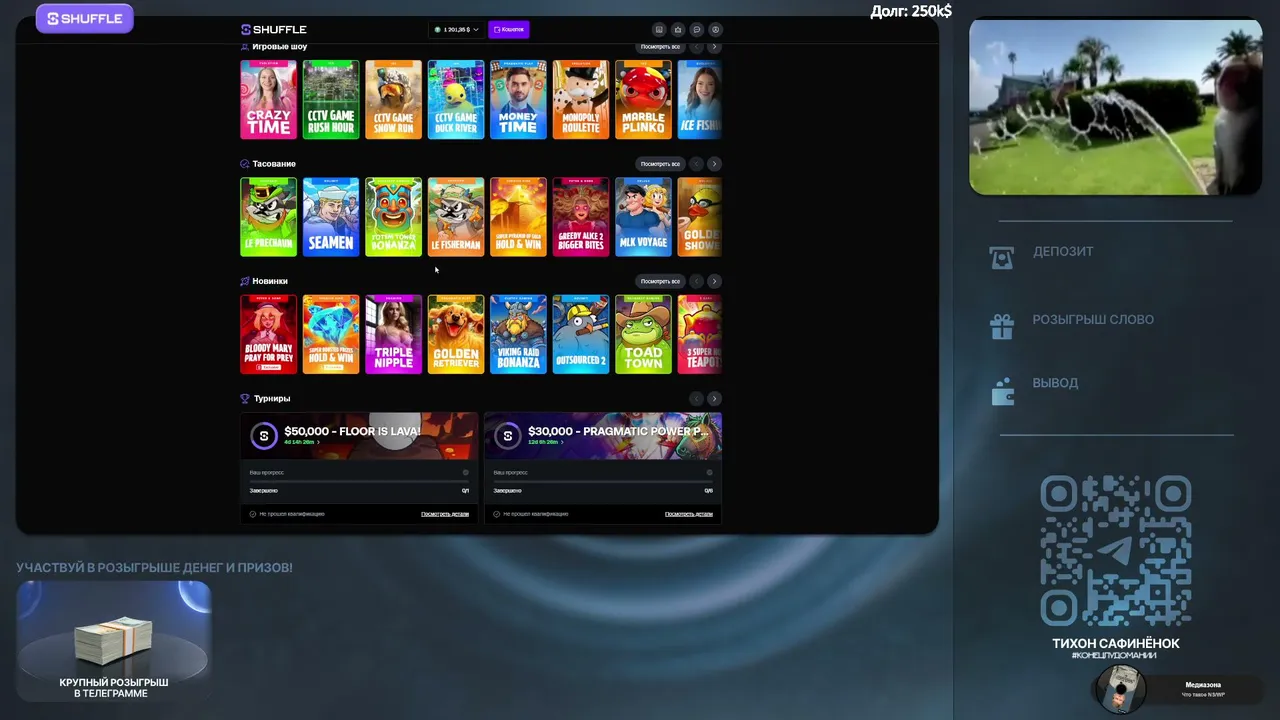The width and height of the screenshot is (1280, 720).
Task: Click the Новинки section heading
Action: [270, 281]
